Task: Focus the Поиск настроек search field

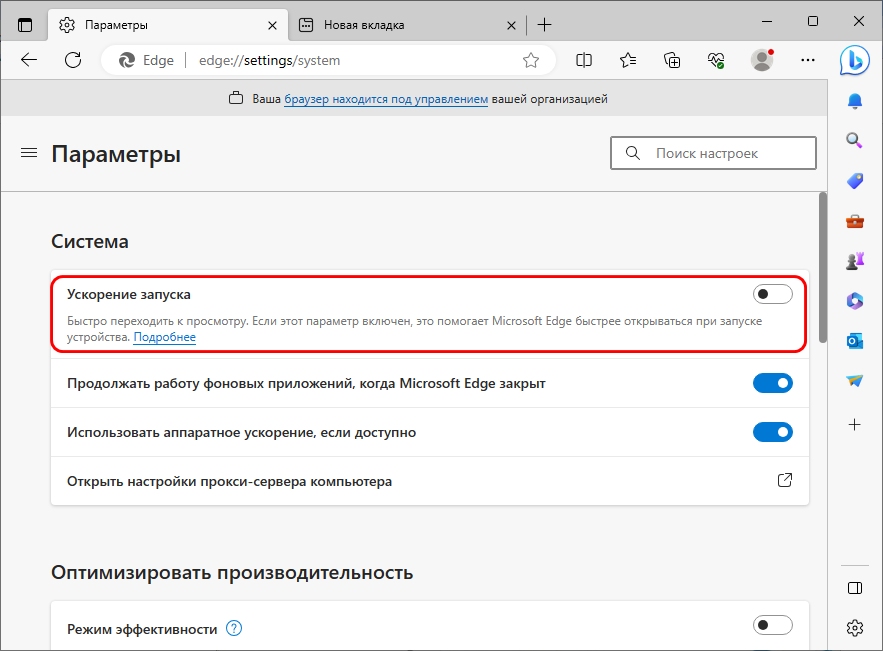Action: click(x=713, y=153)
